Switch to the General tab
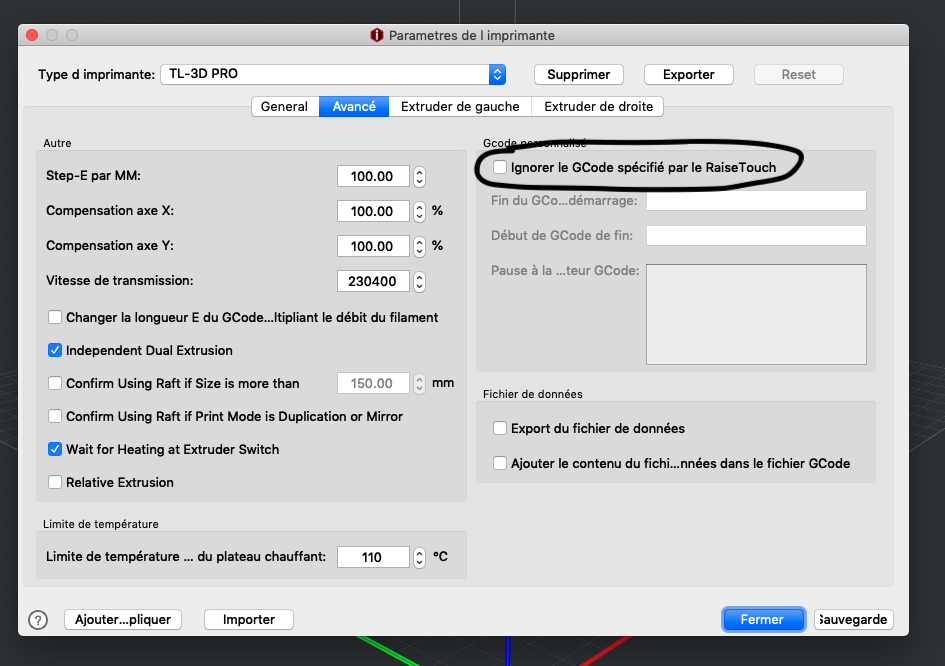 point(284,107)
